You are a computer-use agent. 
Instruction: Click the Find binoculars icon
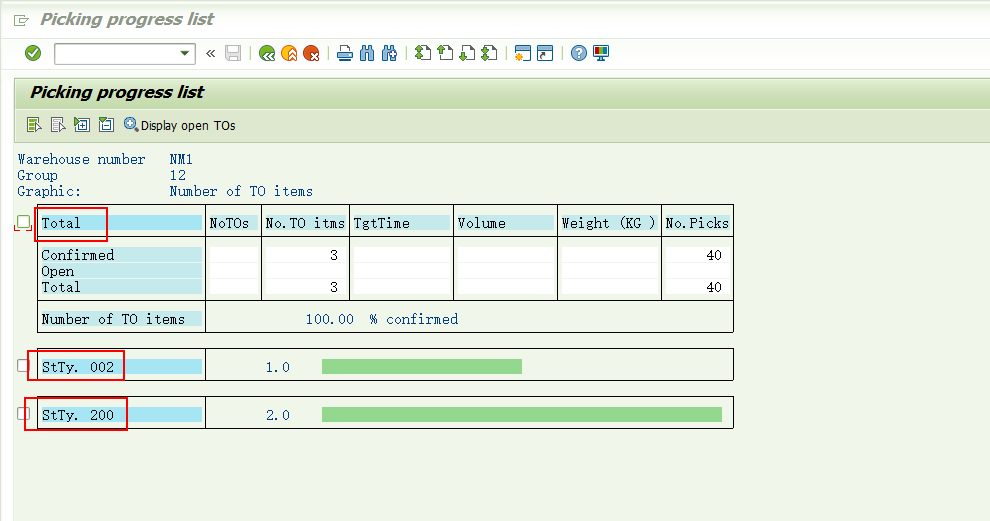[x=367, y=54]
